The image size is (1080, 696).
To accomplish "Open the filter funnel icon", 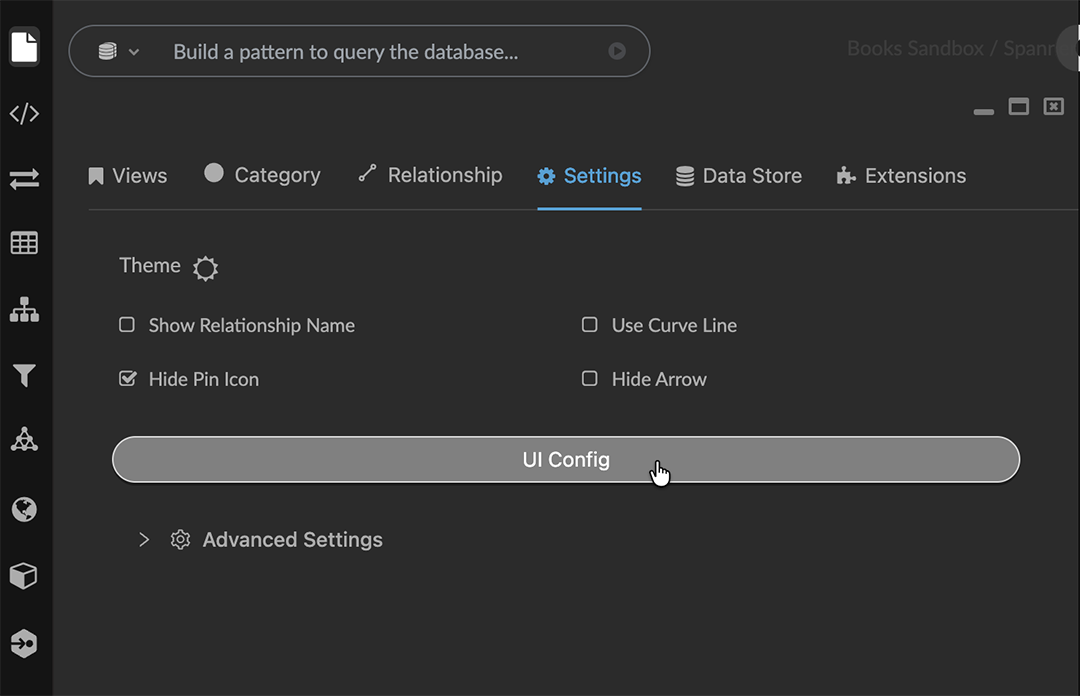I will click(x=24, y=375).
